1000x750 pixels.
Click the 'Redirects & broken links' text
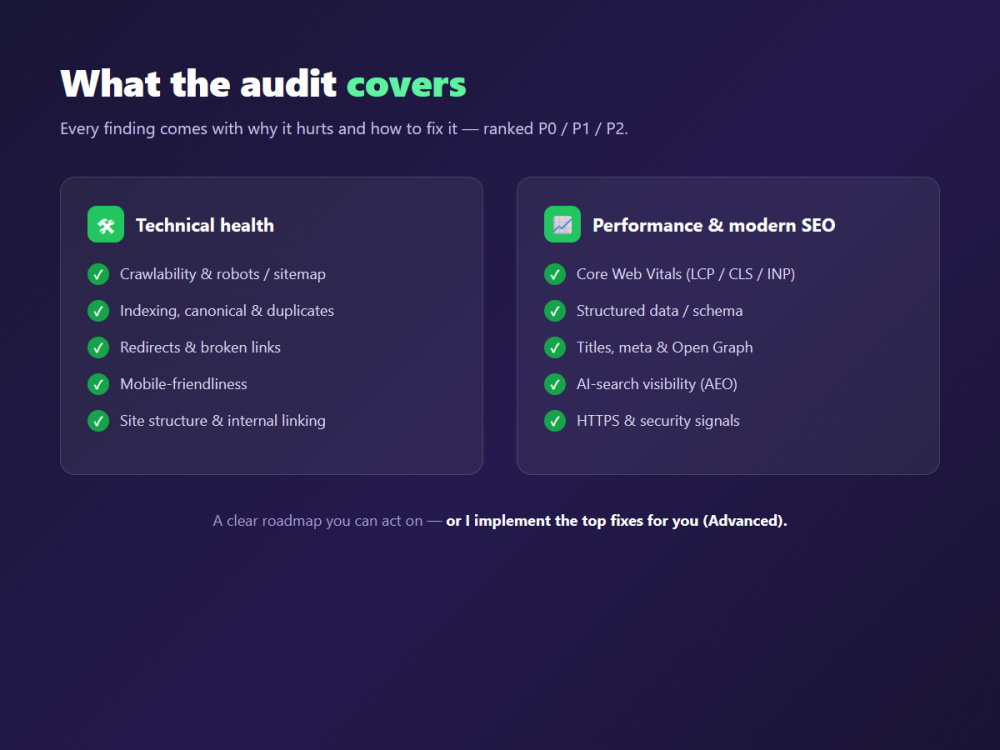(200, 348)
